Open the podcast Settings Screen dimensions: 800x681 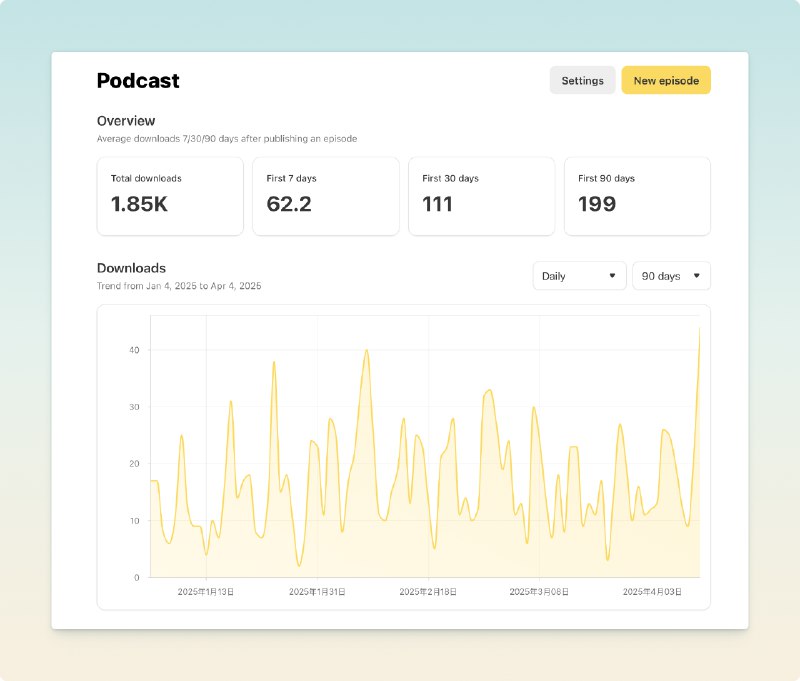582,81
